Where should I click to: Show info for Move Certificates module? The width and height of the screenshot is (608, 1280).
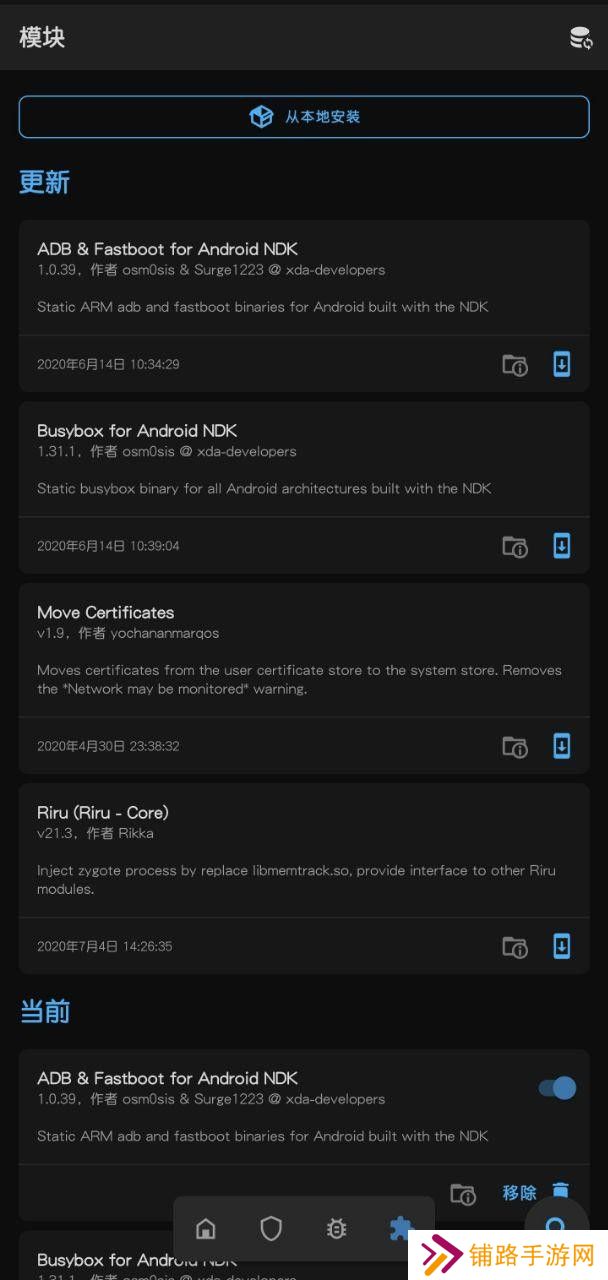click(514, 747)
